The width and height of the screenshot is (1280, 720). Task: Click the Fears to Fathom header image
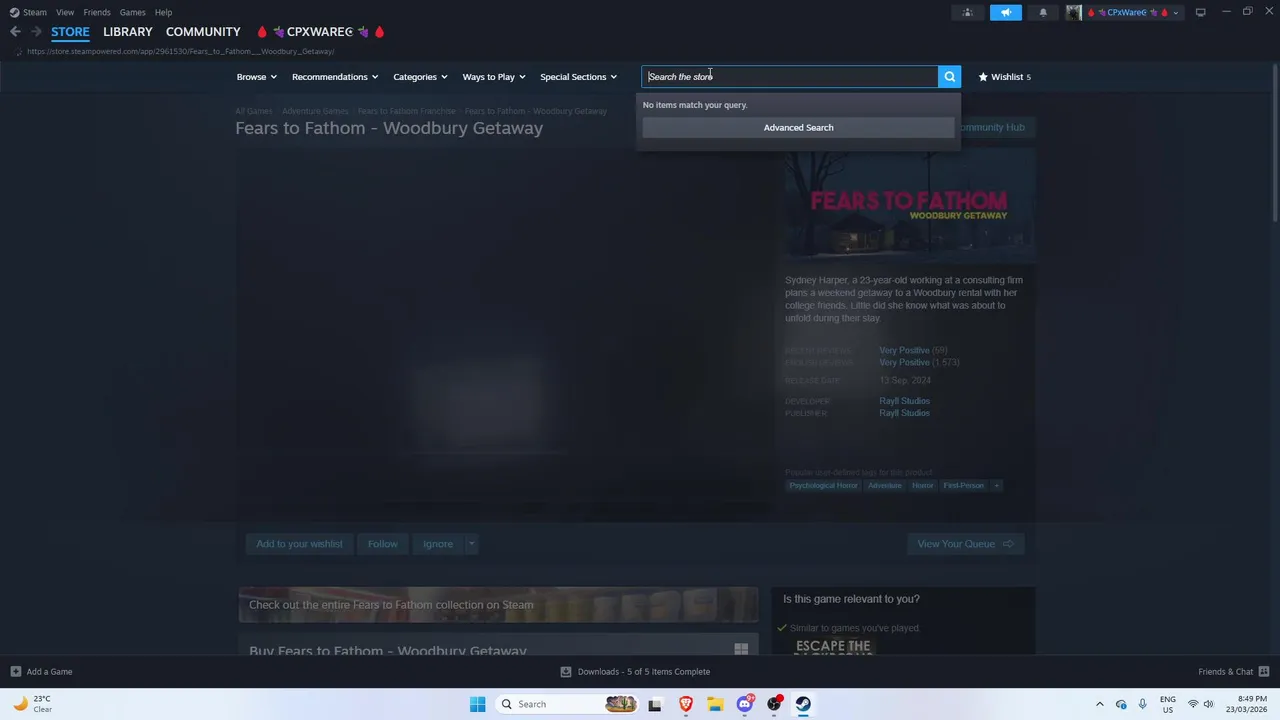click(x=909, y=205)
